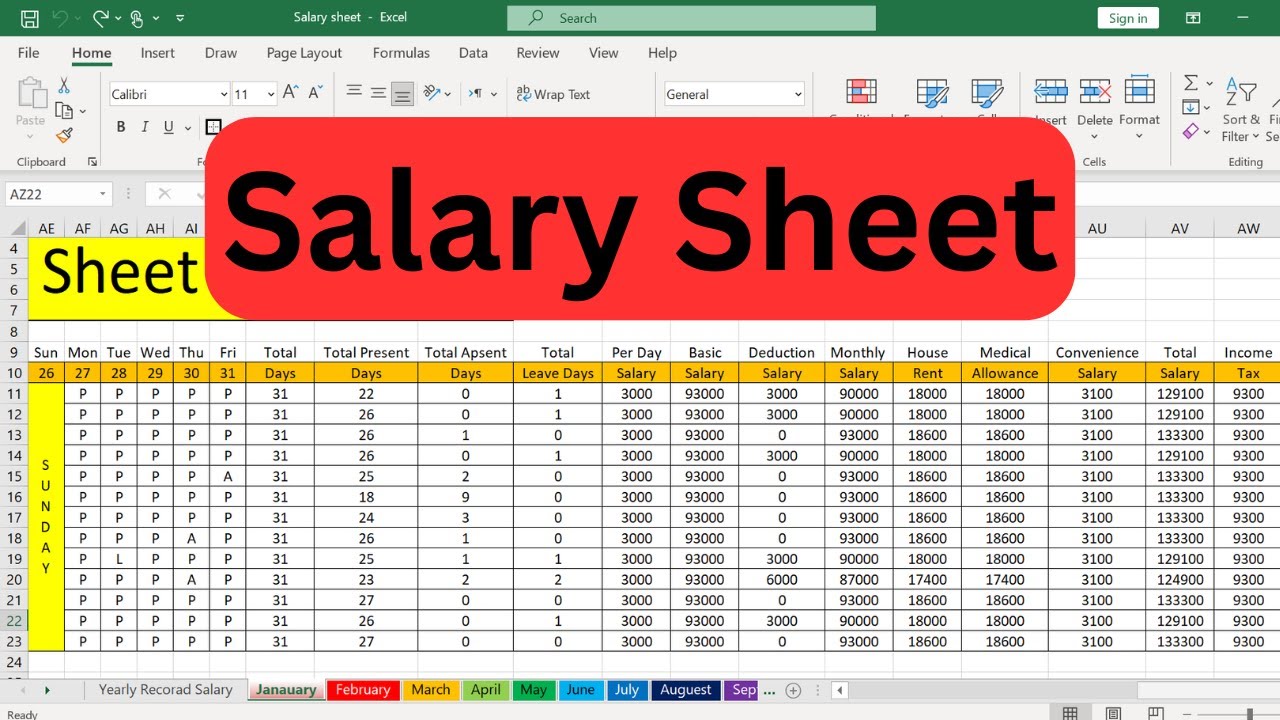Open the Calibri font name dropdown
The width and height of the screenshot is (1280, 720).
pyautogui.click(x=223, y=94)
